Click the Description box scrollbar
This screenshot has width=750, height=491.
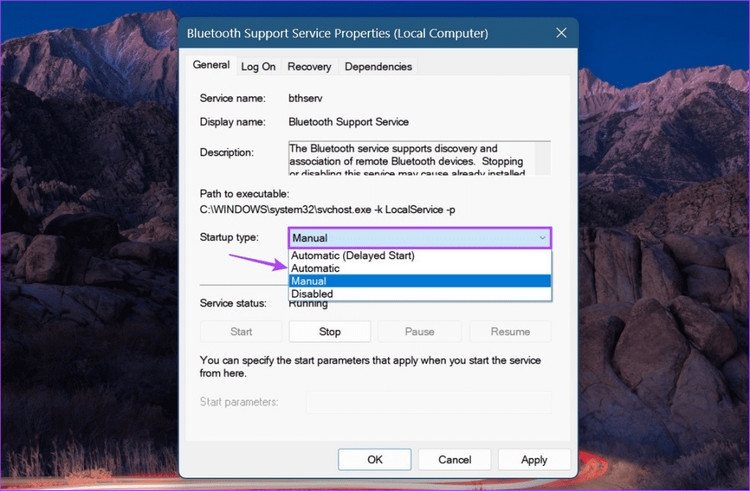(x=543, y=158)
